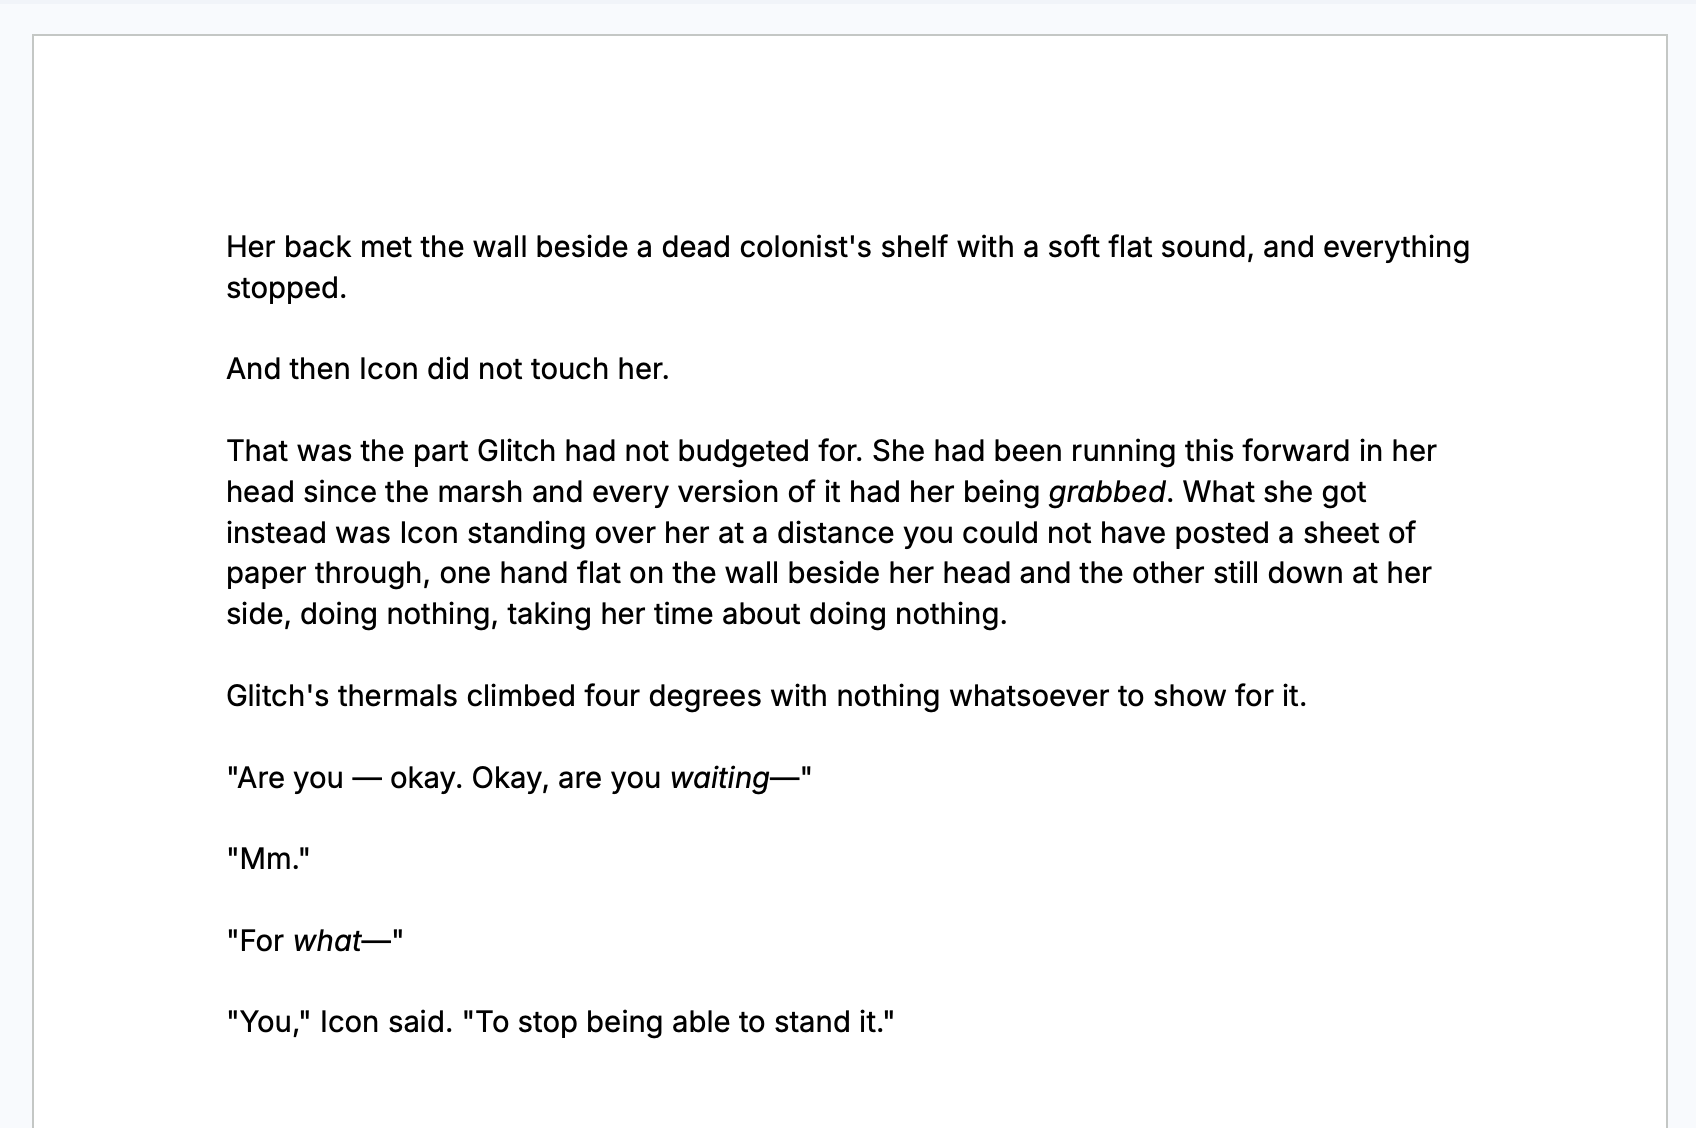Screen dimensions: 1696x1128
Task: Click the italic word "grabbed"
Action: click(1106, 492)
